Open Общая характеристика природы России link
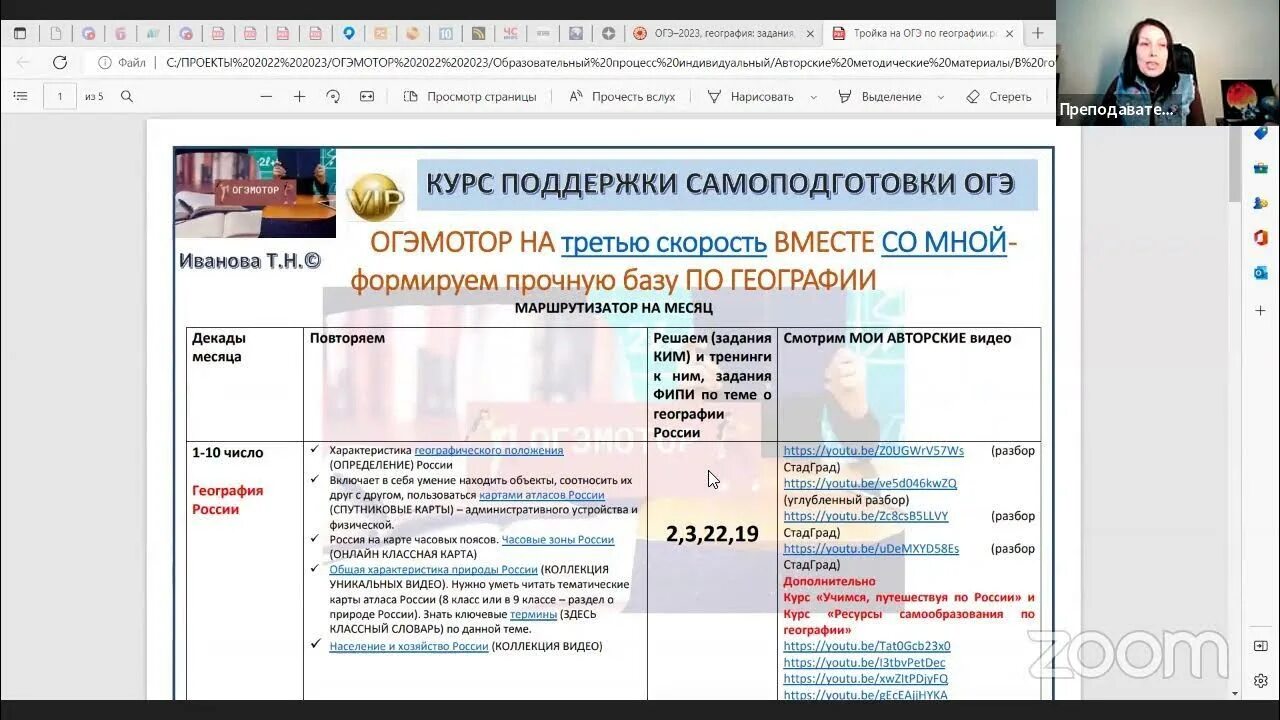Screen dimensions: 1280x720 tap(433, 570)
